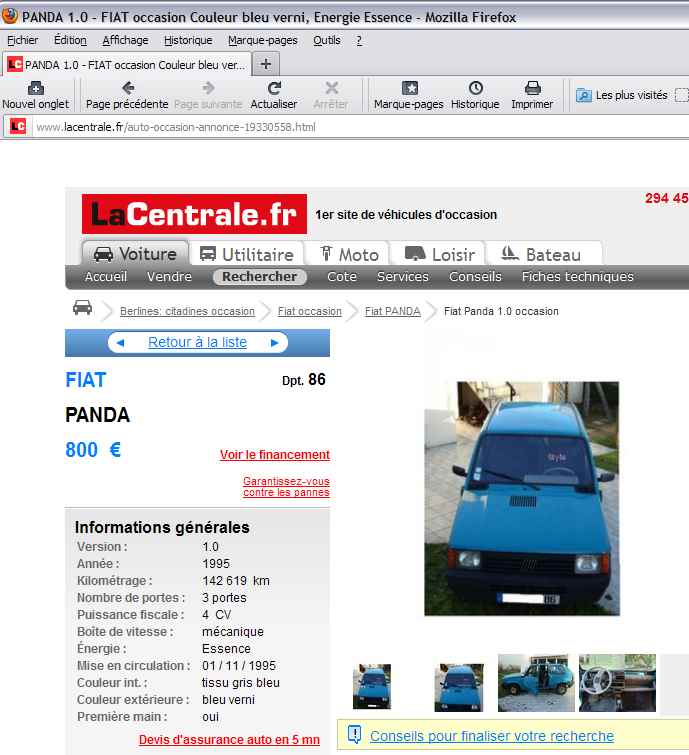Open a new tab with plus button
This screenshot has height=755, width=689.
point(266,64)
